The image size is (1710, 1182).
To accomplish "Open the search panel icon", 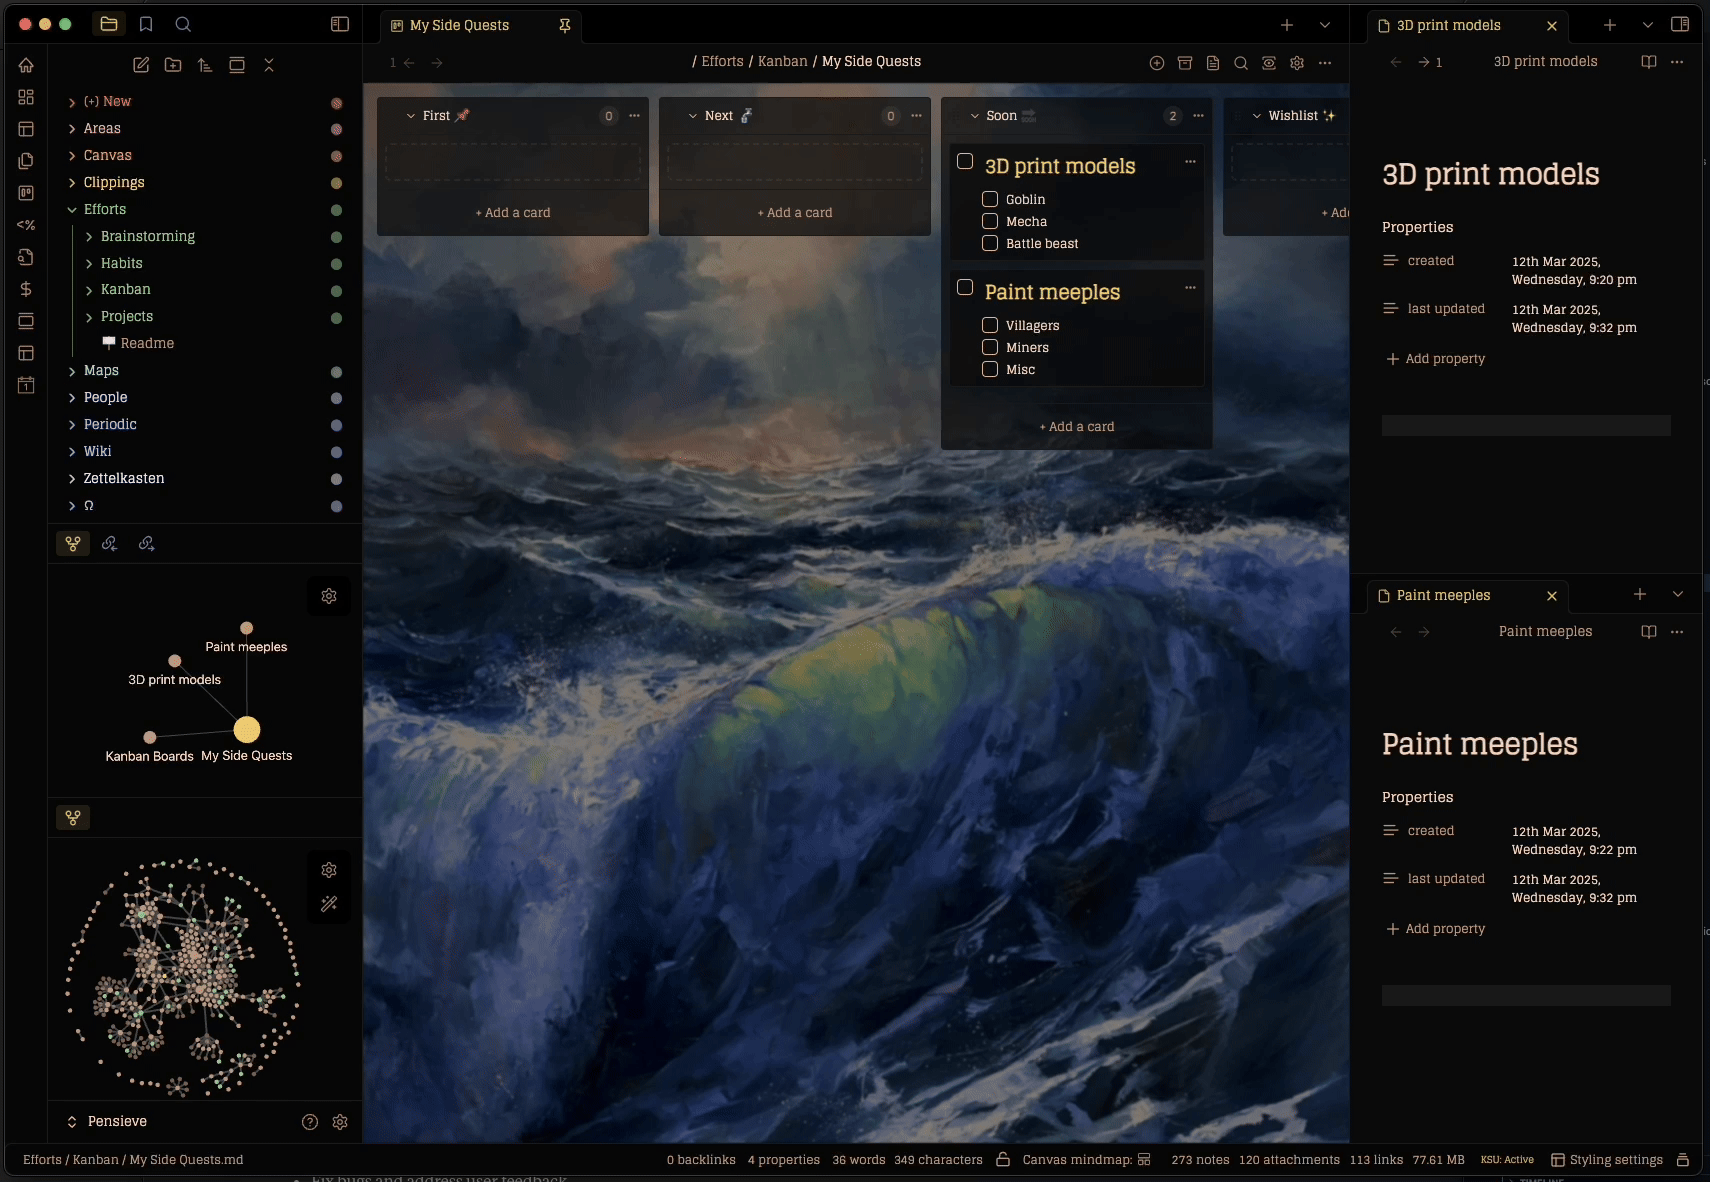I will pos(183,24).
